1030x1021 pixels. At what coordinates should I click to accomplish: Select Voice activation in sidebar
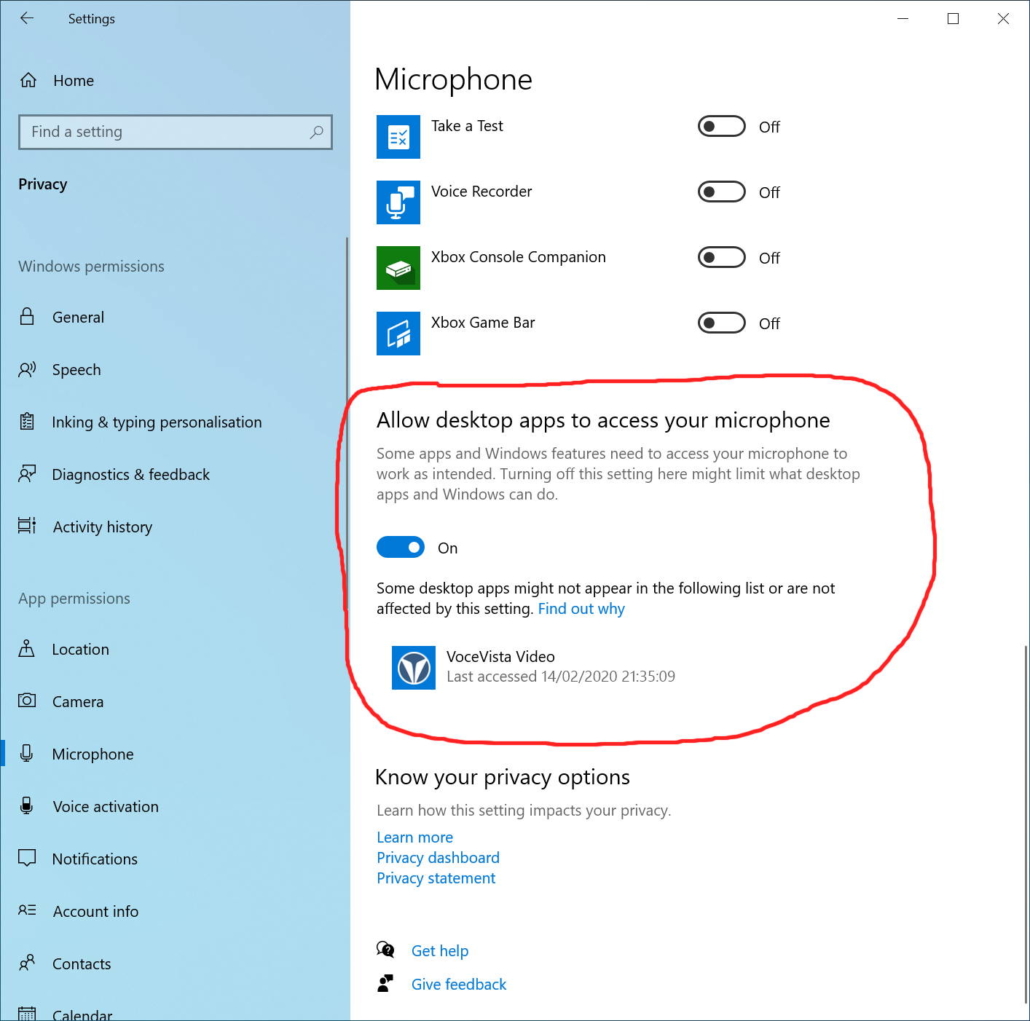[105, 807]
